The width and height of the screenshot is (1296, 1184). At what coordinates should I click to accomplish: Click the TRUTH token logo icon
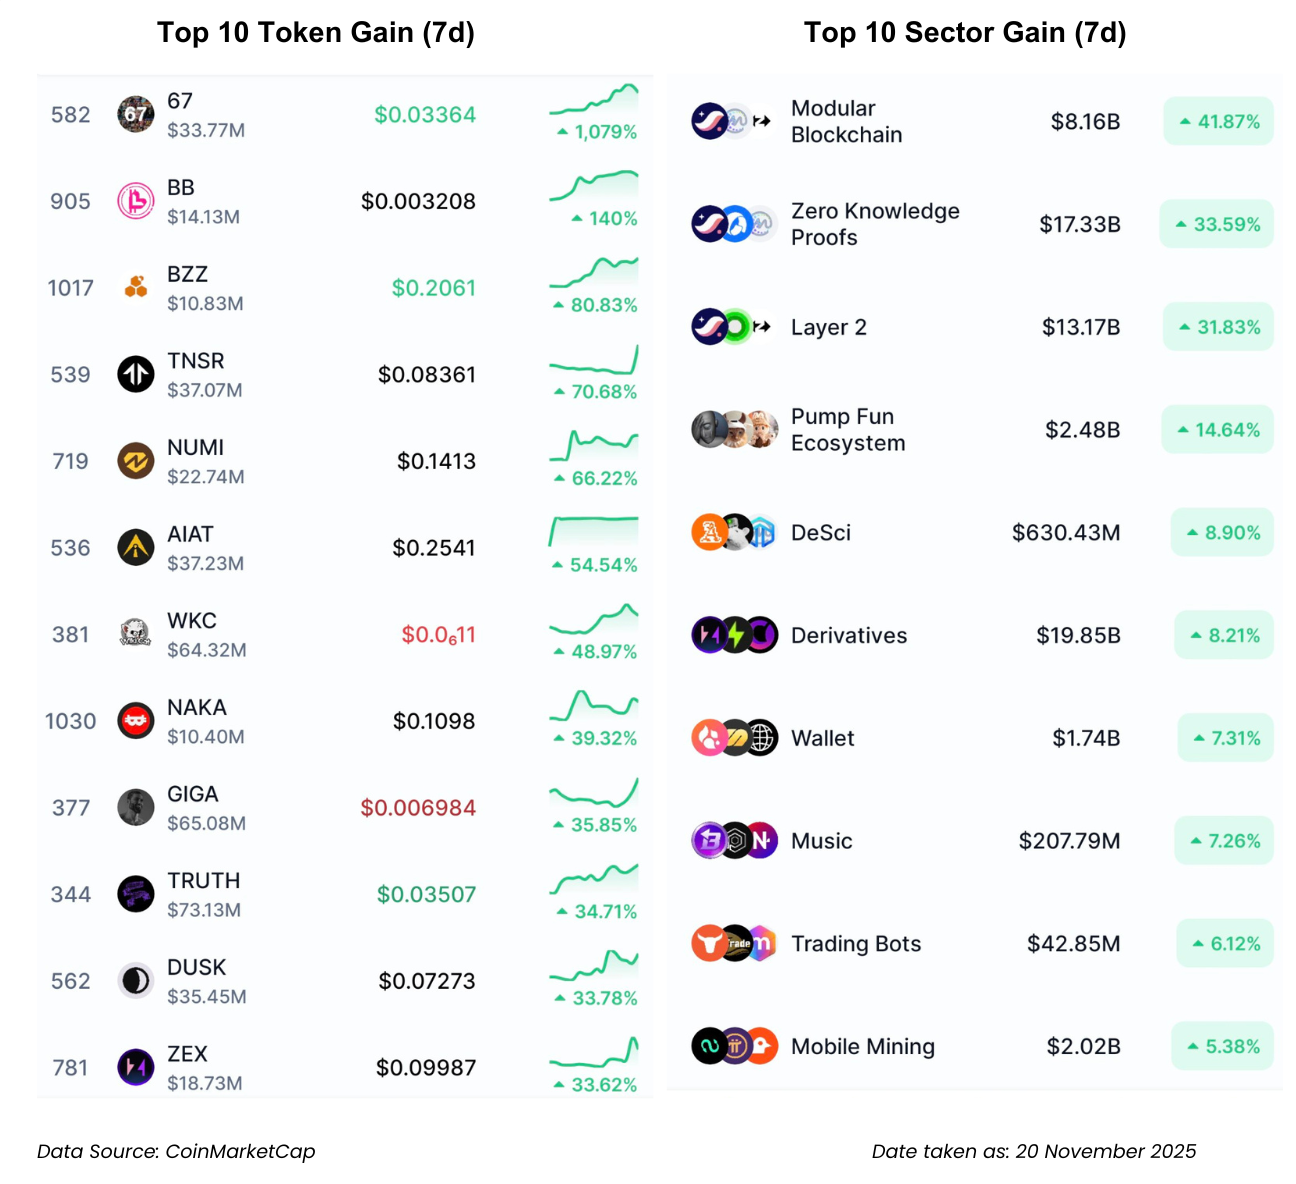point(136,894)
